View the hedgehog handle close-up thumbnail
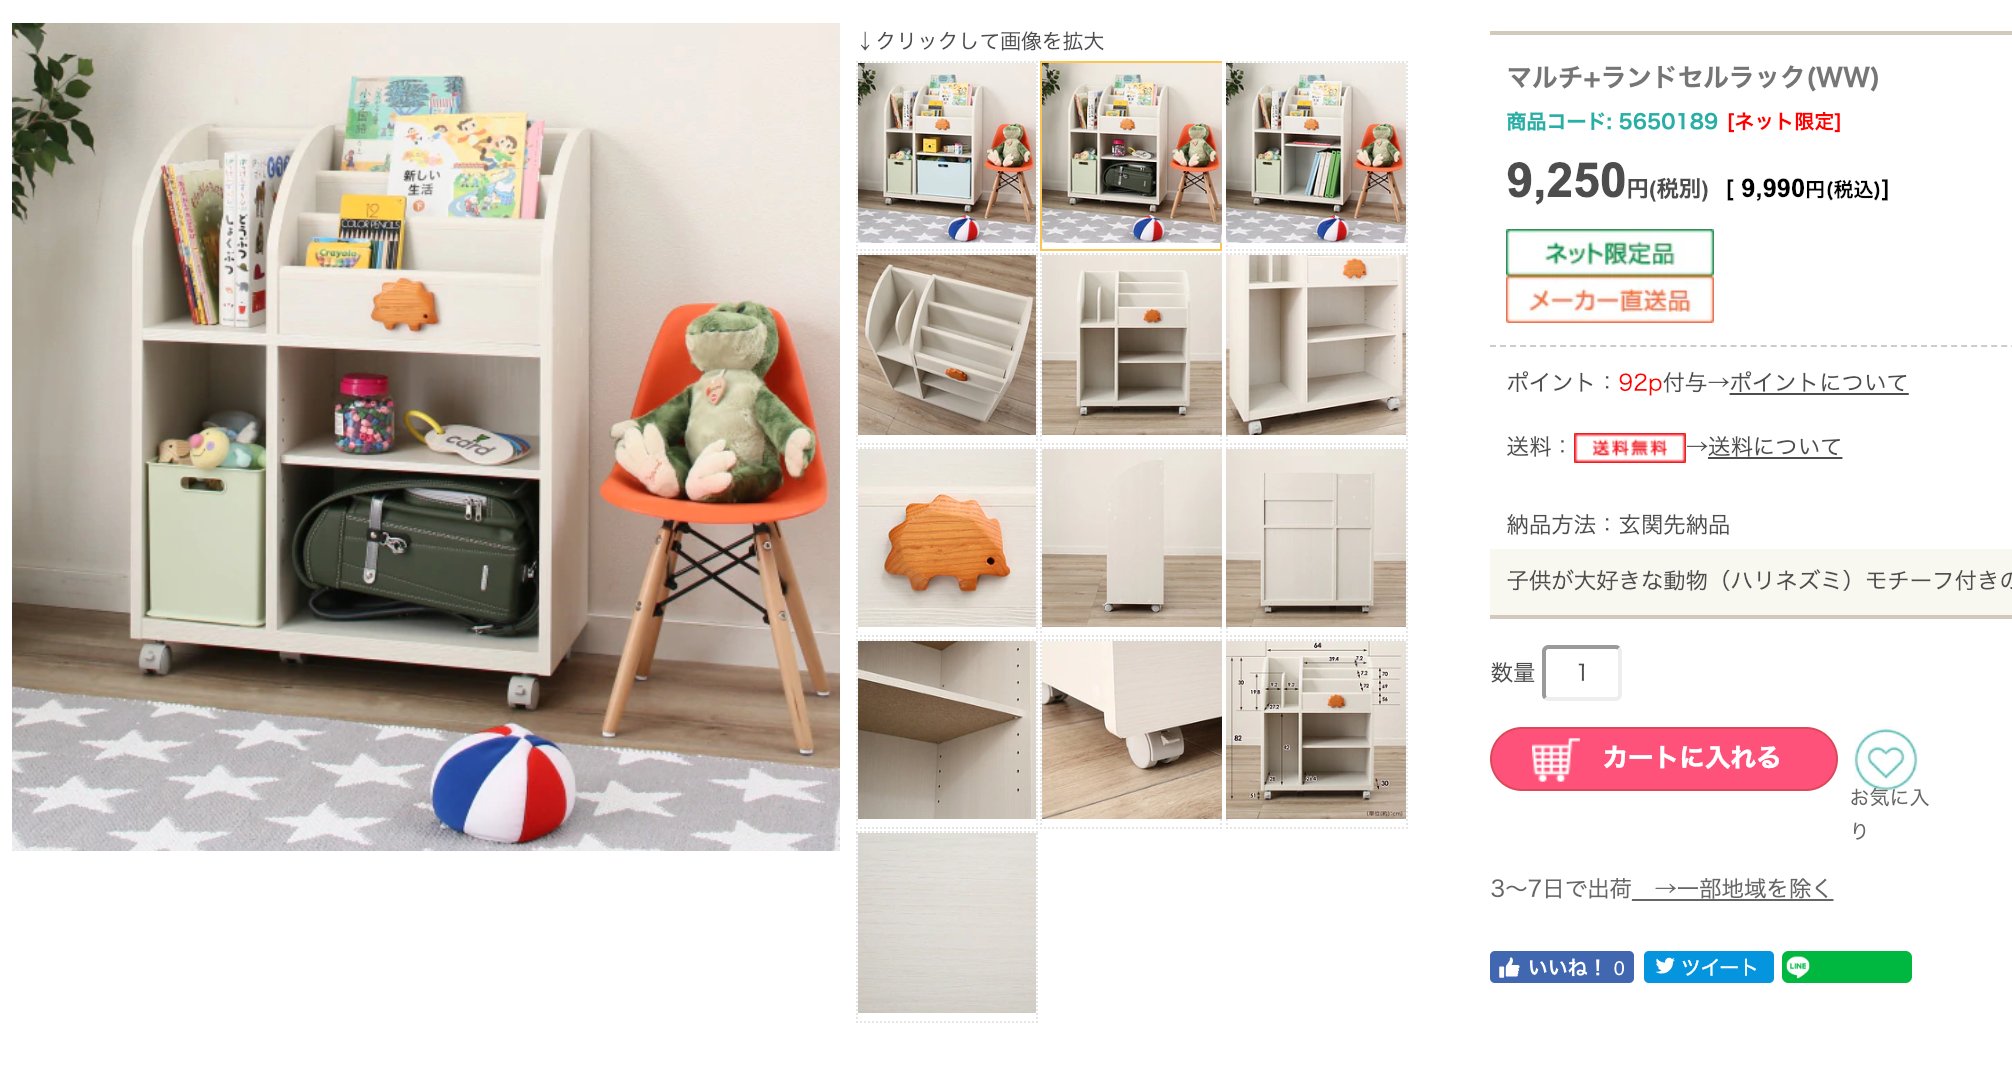2012x1072 pixels. coord(947,537)
